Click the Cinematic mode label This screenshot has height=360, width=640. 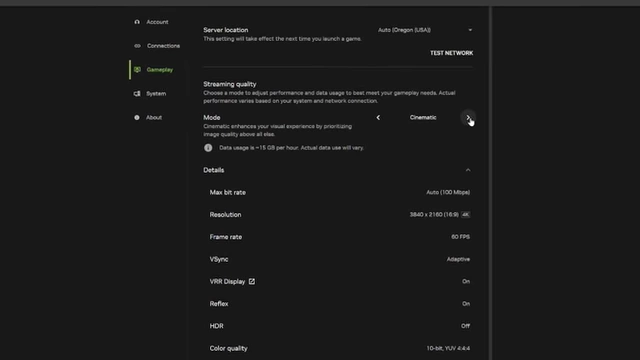click(x=423, y=118)
